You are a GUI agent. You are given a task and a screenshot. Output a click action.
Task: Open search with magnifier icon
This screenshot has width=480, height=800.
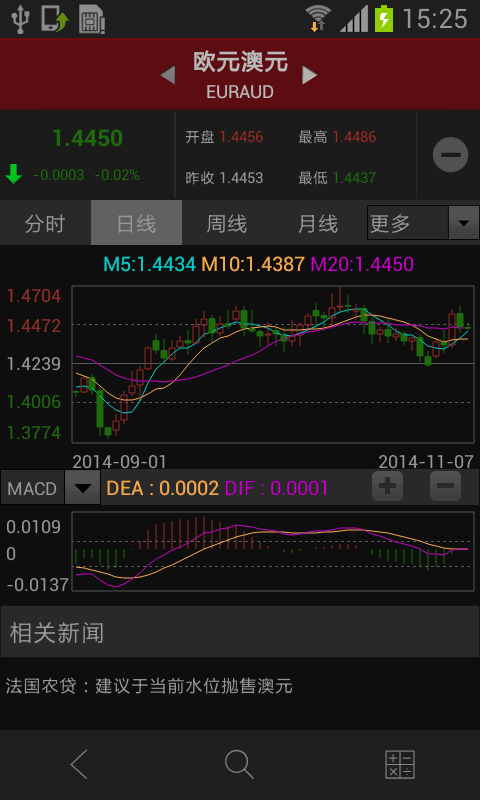[x=239, y=764]
